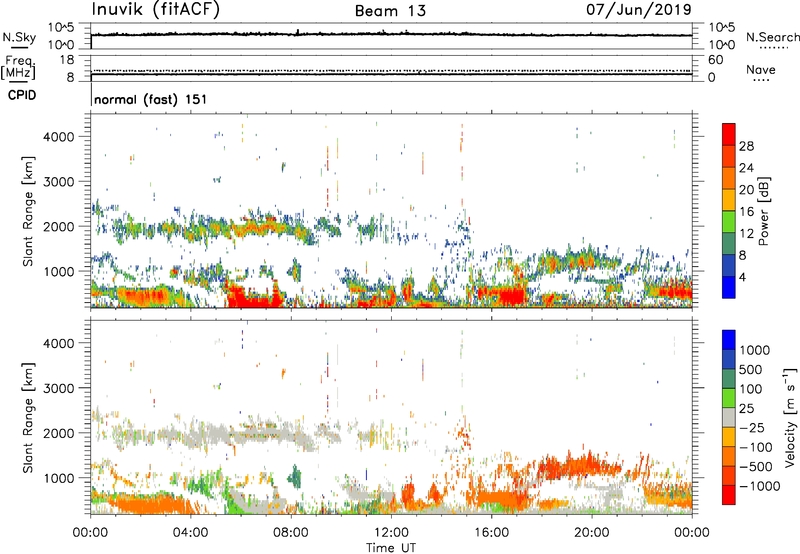
Task: Click the '18' frequency axis value
Action: [x=67, y=60]
